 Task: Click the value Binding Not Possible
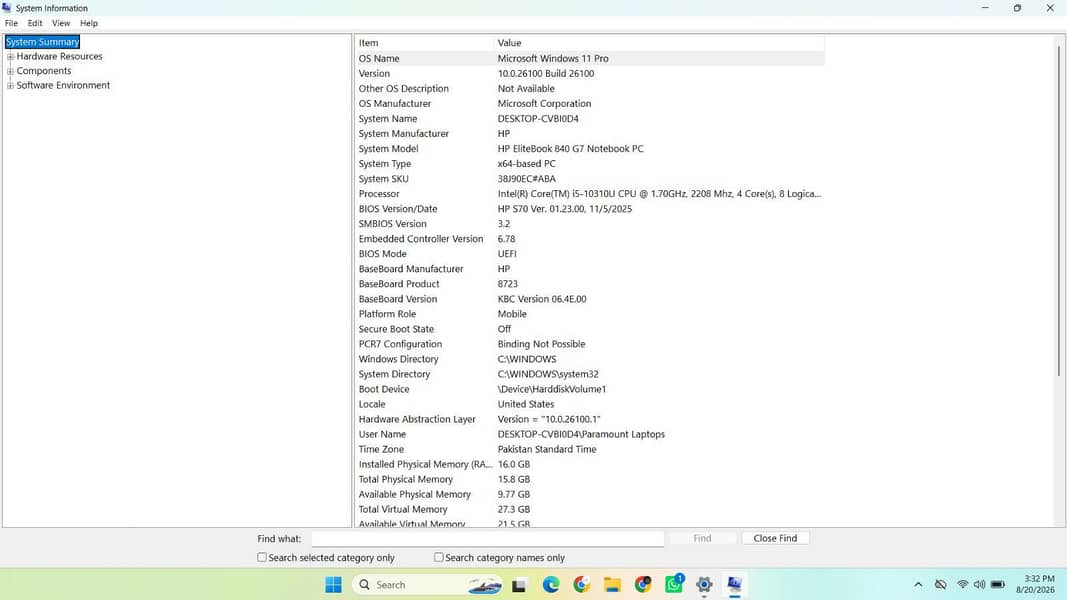(541, 344)
